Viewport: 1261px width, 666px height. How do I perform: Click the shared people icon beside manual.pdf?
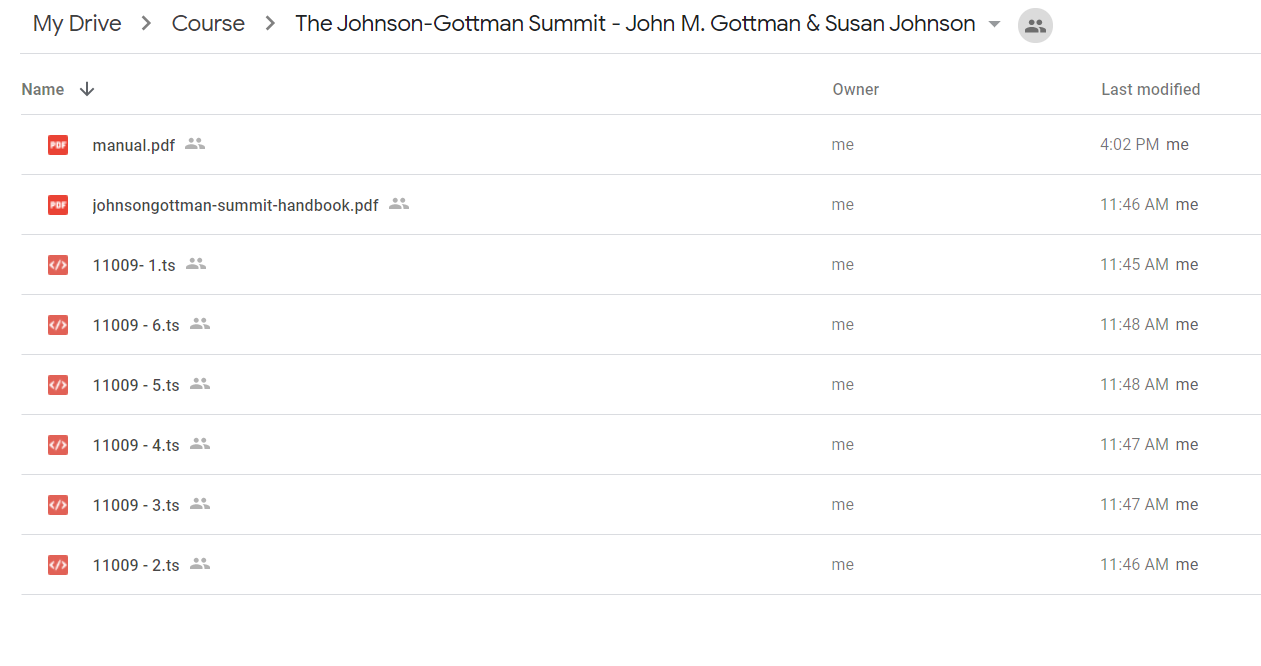point(195,144)
